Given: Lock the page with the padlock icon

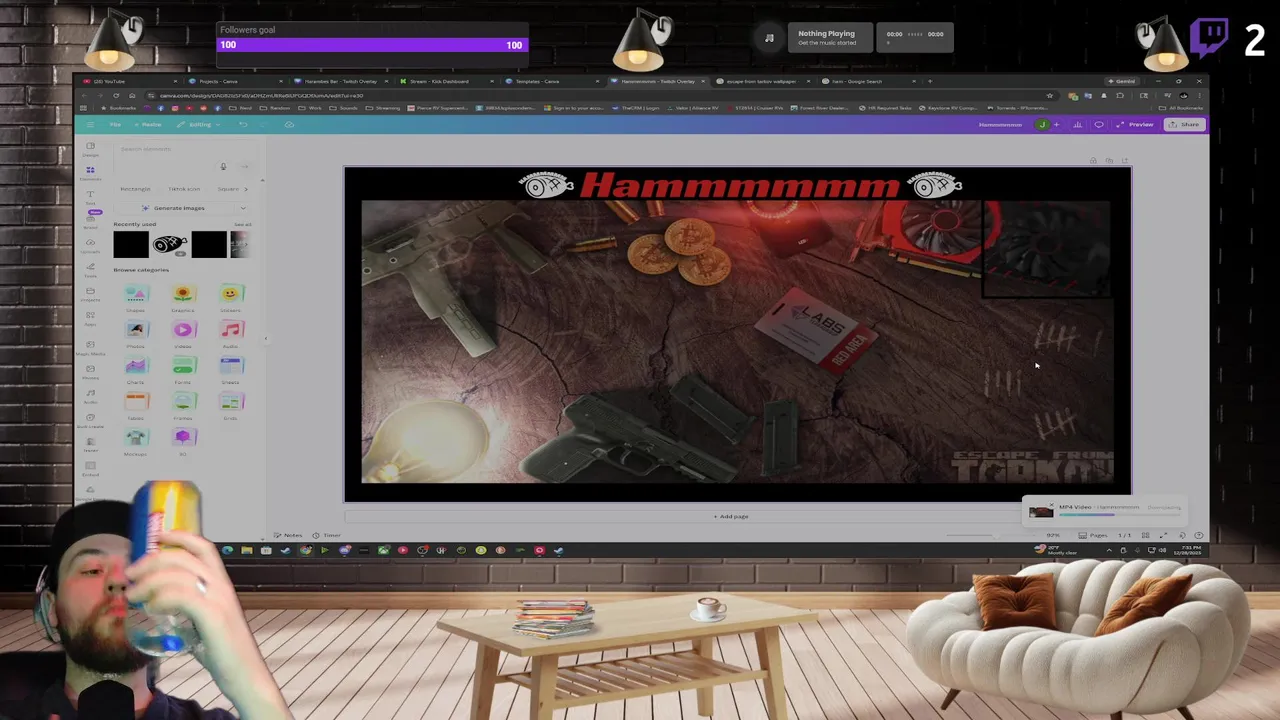Looking at the screenshot, I should pos(1093,160).
